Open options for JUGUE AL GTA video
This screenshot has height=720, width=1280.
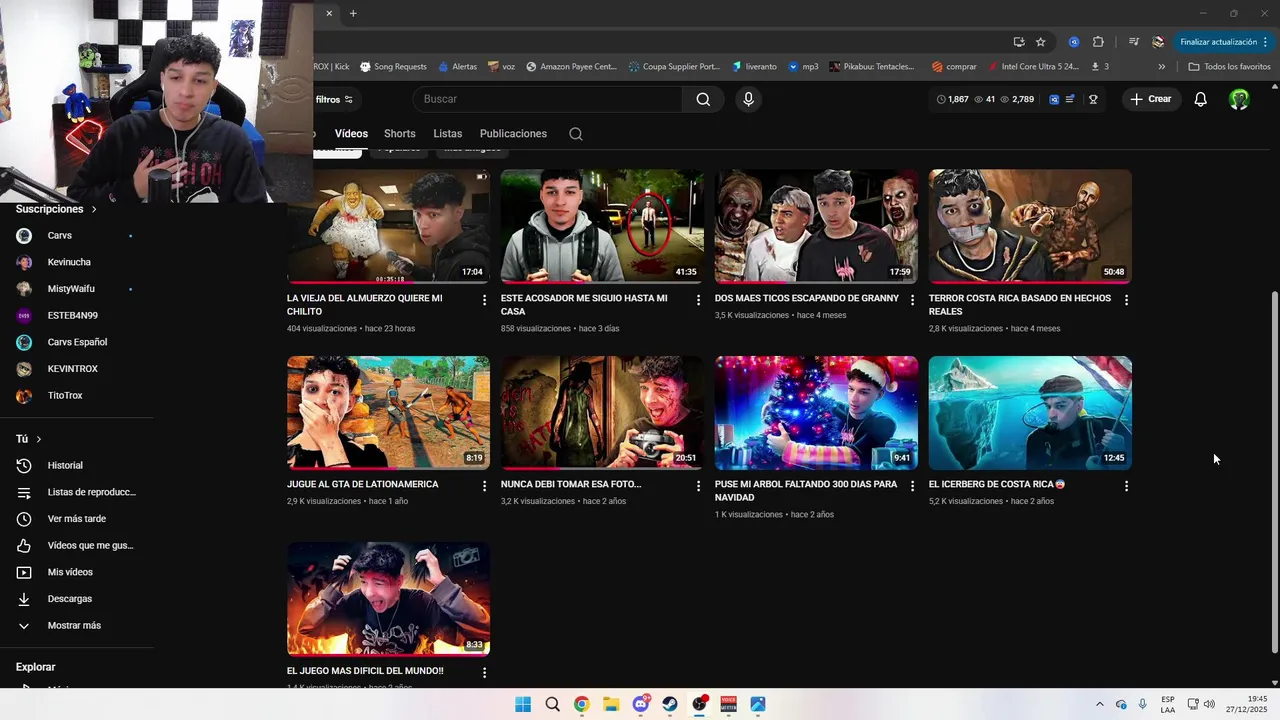[484, 486]
